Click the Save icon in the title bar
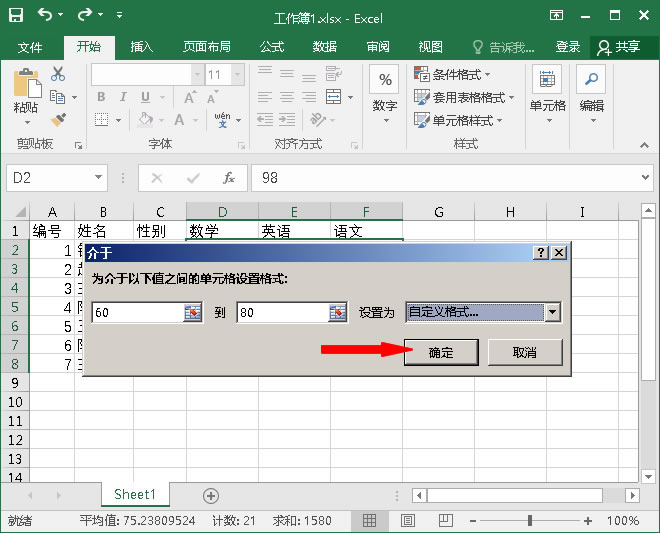Image resolution: width=660 pixels, height=533 pixels. (16, 15)
